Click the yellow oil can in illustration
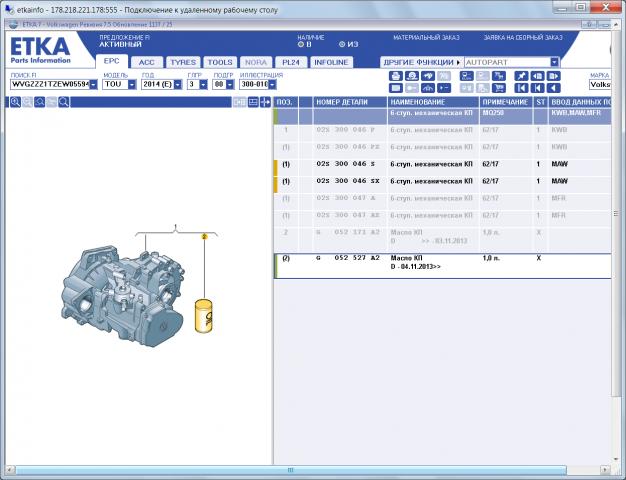Screen dimensions: 626x480 coord(204,316)
